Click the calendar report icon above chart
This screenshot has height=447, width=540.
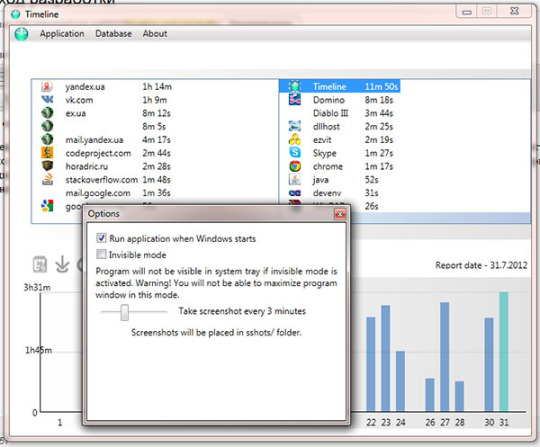(x=40, y=264)
